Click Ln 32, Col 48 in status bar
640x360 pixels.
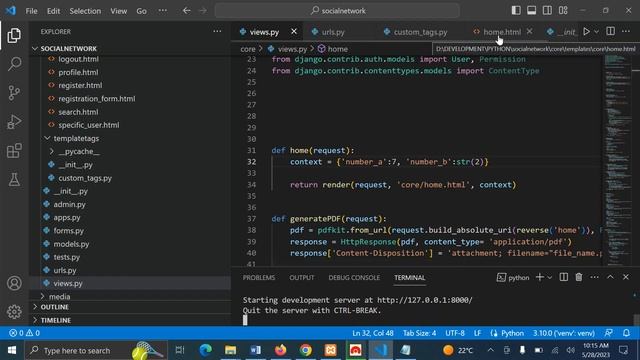tap(373, 333)
